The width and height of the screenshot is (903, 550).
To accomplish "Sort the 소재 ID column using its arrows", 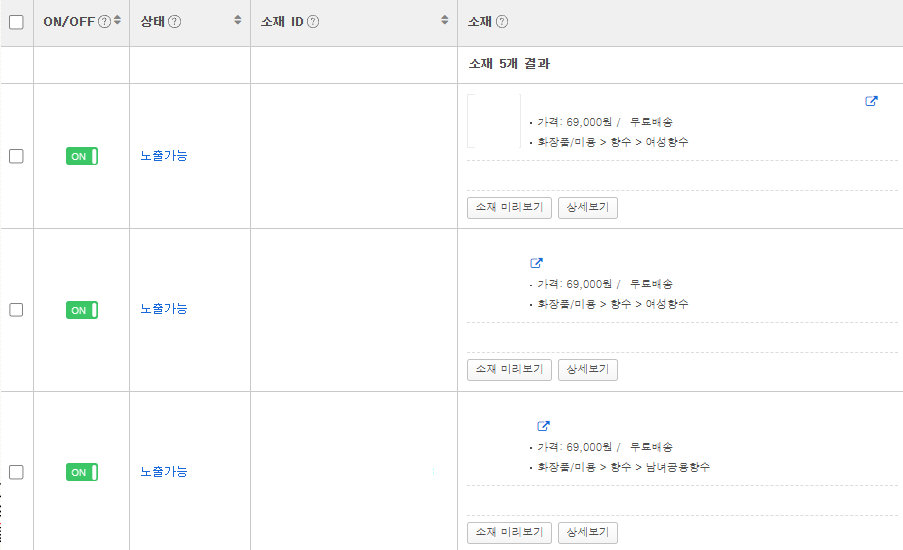I will [444, 21].
